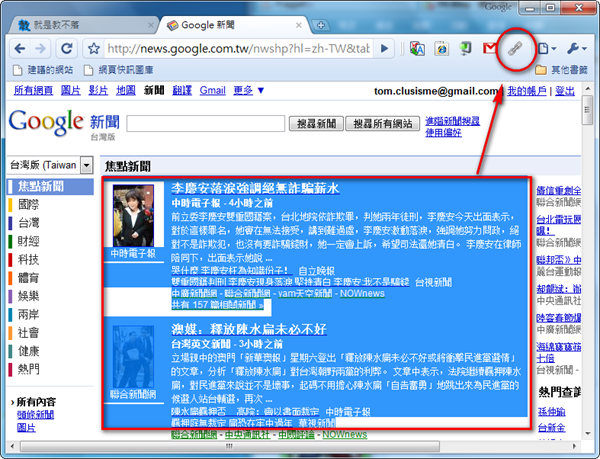Image resolution: width=600 pixels, height=459 pixels.
Task: Select 財經 category in the sidebar
Action: tap(28, 241)
